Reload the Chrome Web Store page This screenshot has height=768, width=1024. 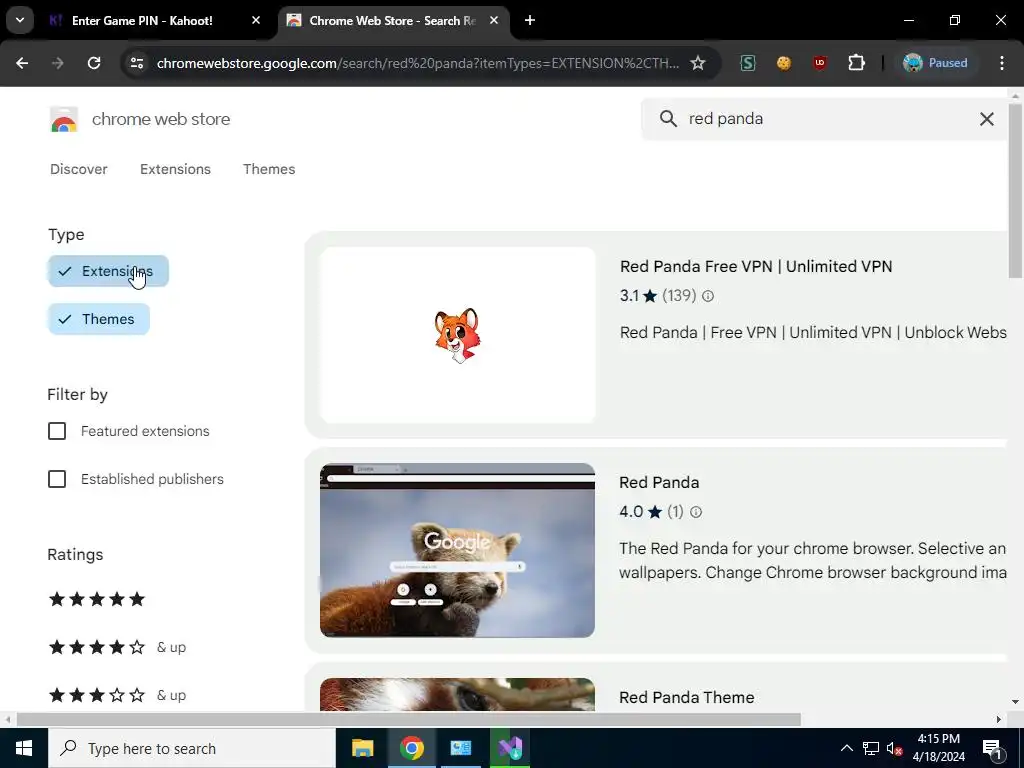point(94,63)
